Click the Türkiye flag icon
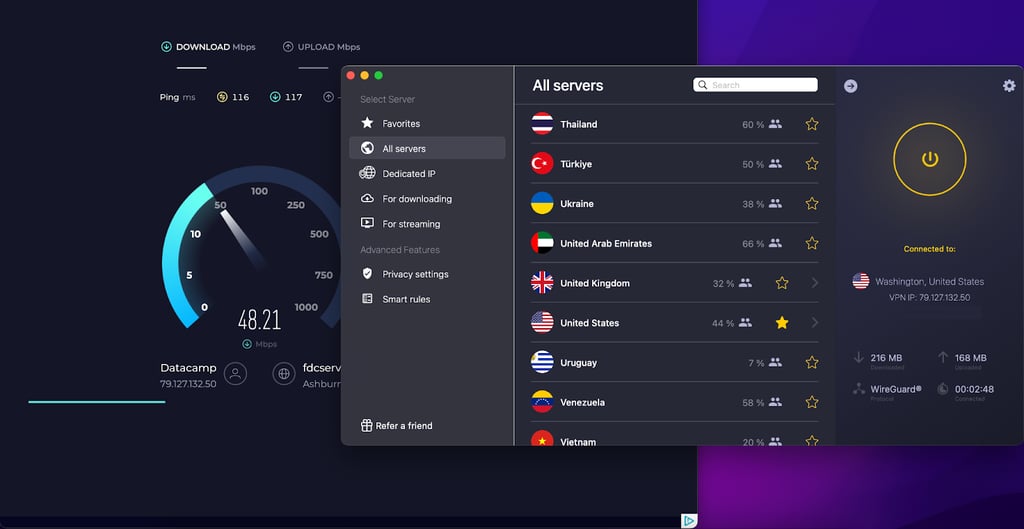Screen dimensions: 1024x529 click(x=542, y=163)
